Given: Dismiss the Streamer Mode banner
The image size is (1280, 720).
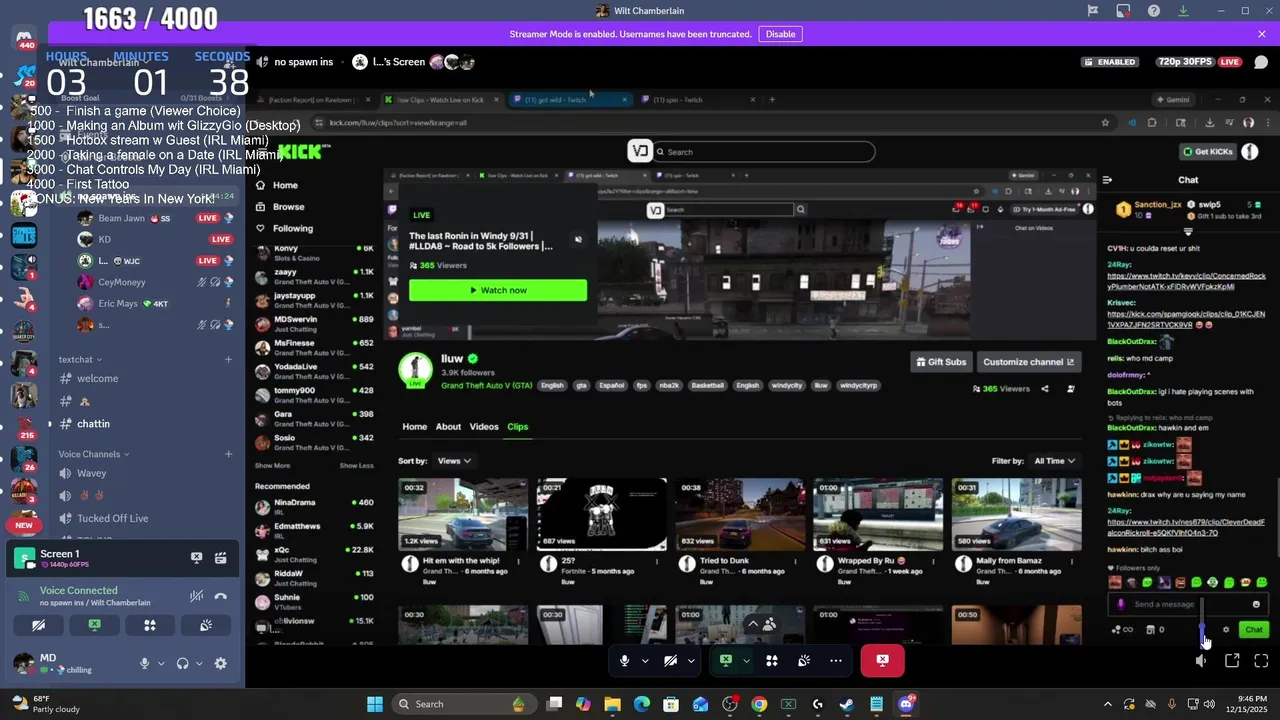Looking at the screenshot, I should 1262,34.
